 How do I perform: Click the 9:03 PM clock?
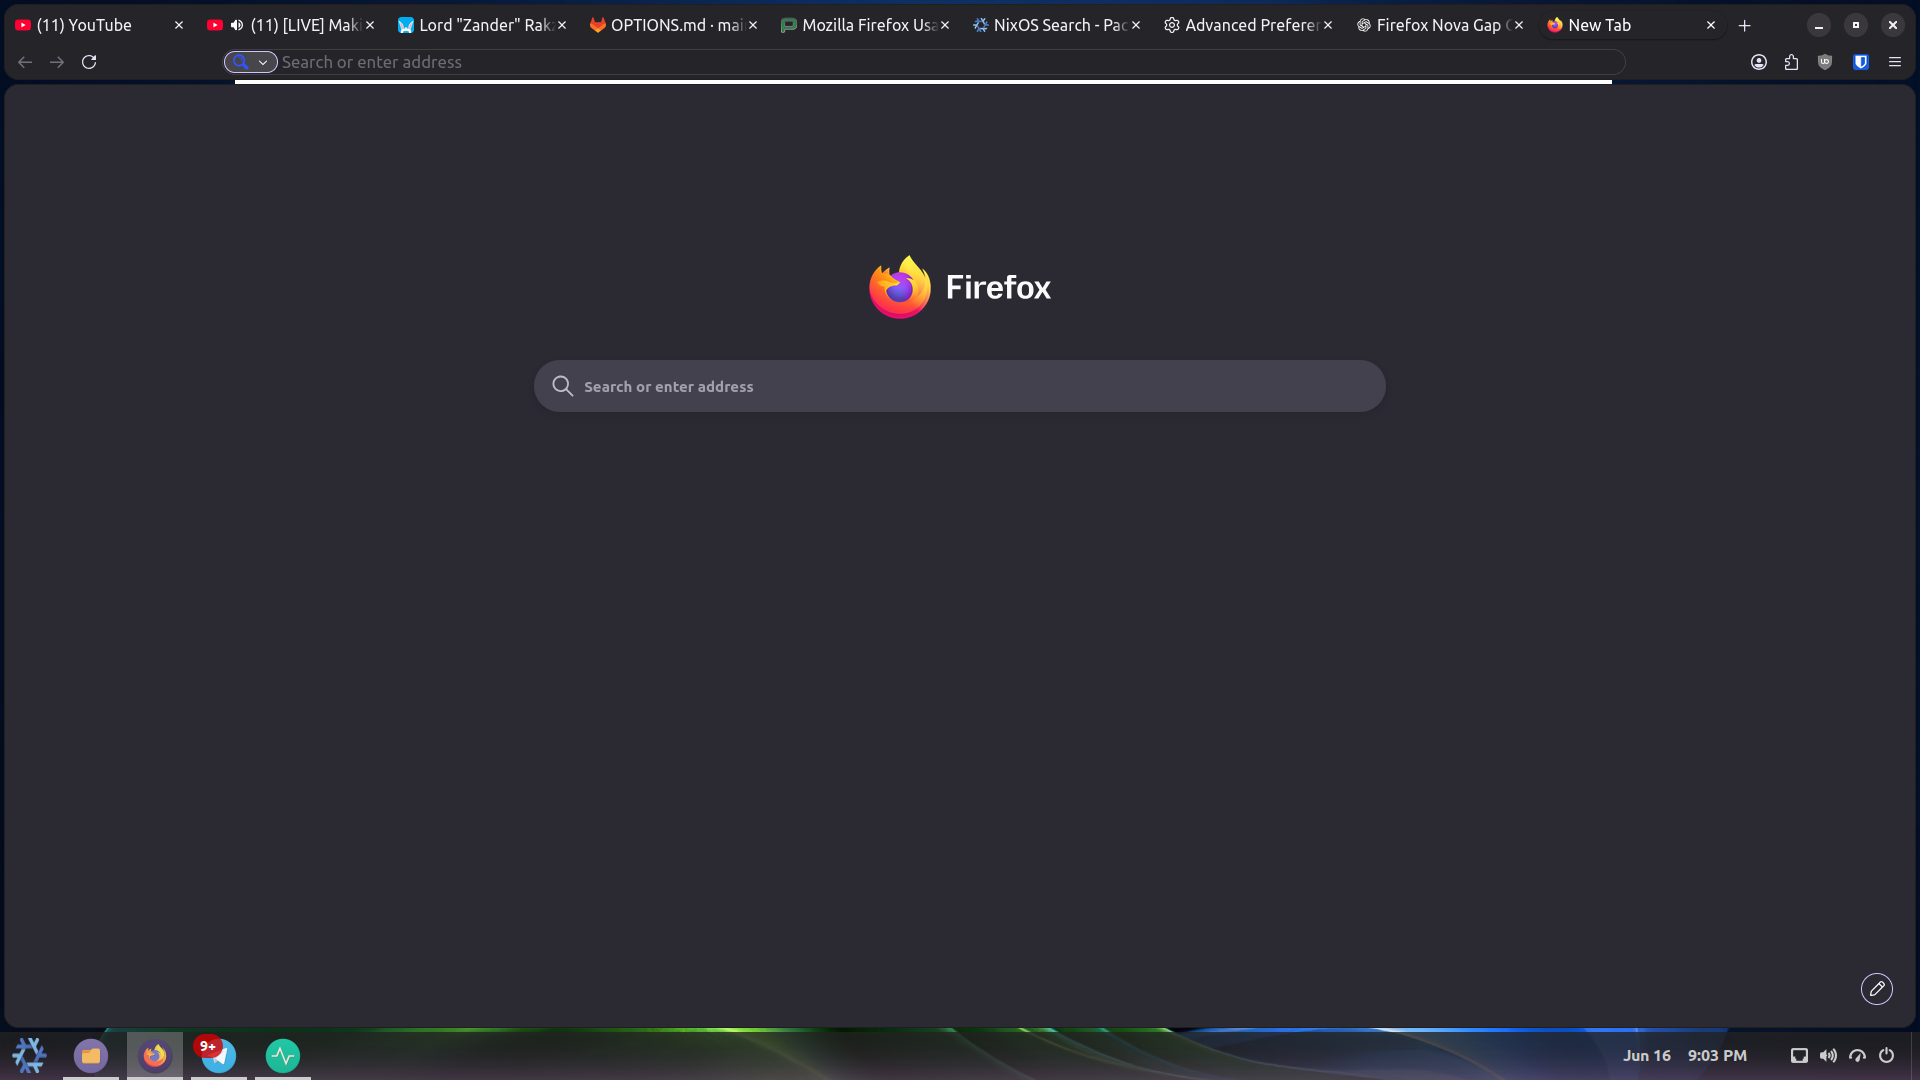point(1717,1055)
